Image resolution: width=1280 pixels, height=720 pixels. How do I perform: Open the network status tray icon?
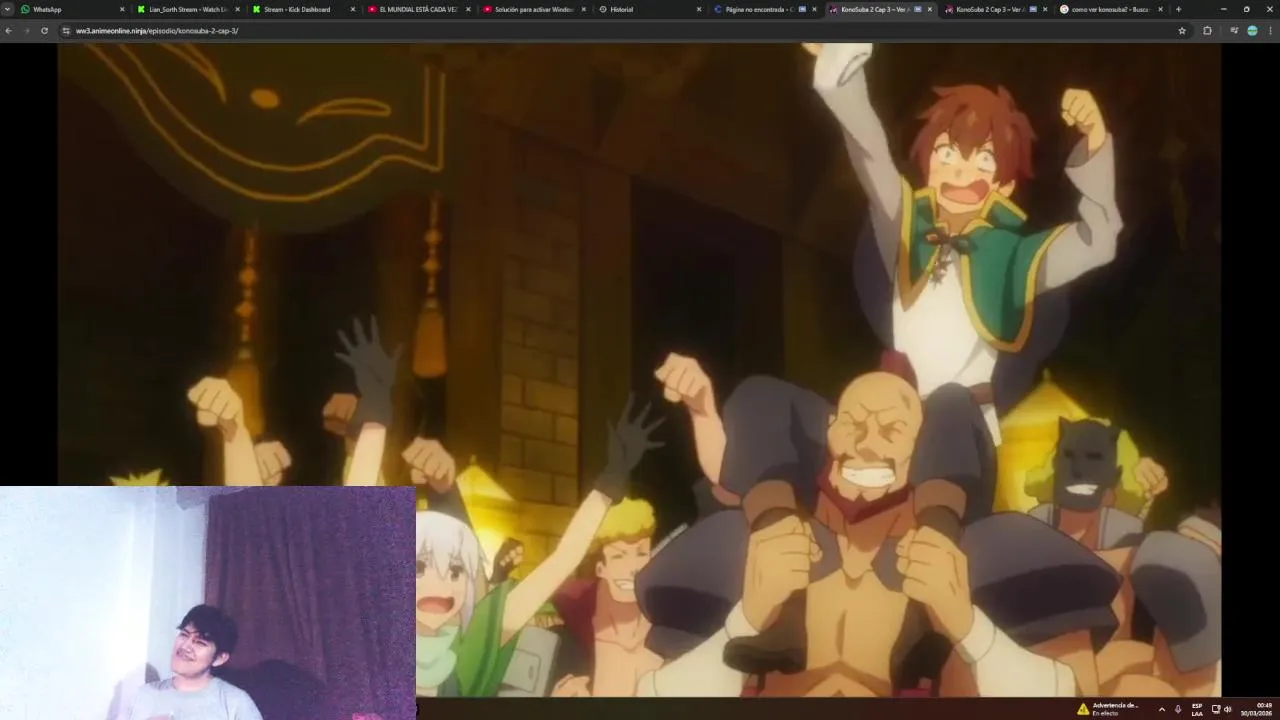(1216, 709)
